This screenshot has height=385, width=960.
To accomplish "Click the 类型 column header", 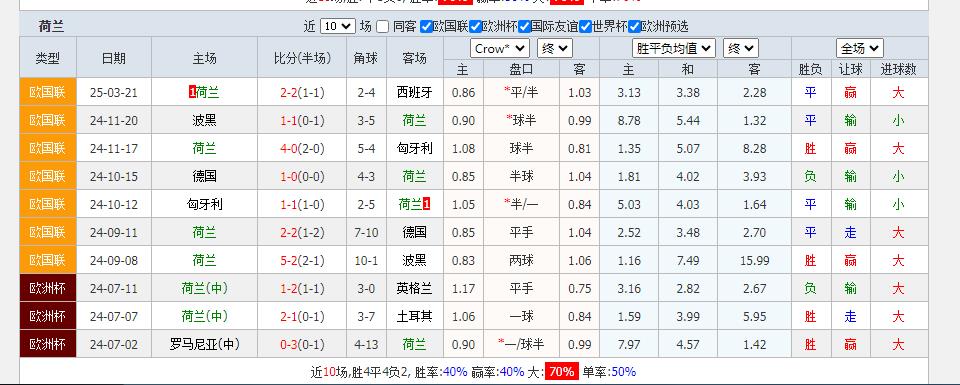I will point(48,58).
